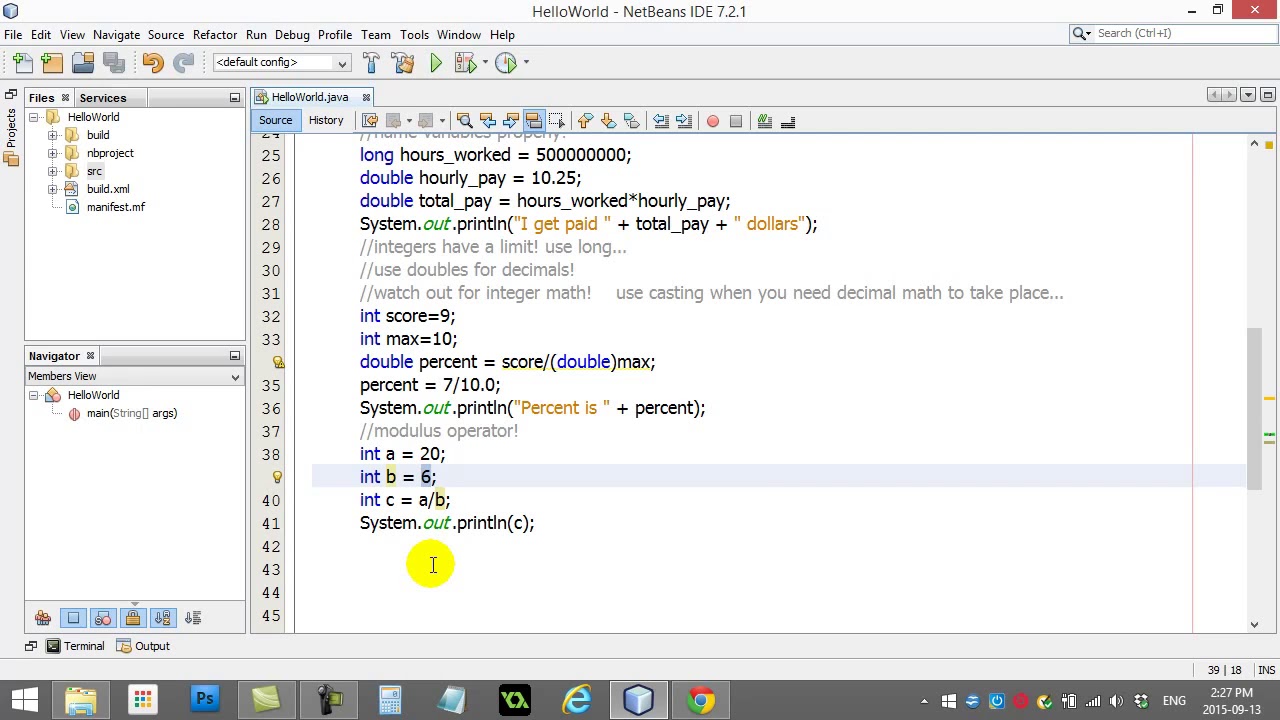Screen dimensions: 1280x720
Task: Open the Navigate menu
Action: tap(117, 35)
